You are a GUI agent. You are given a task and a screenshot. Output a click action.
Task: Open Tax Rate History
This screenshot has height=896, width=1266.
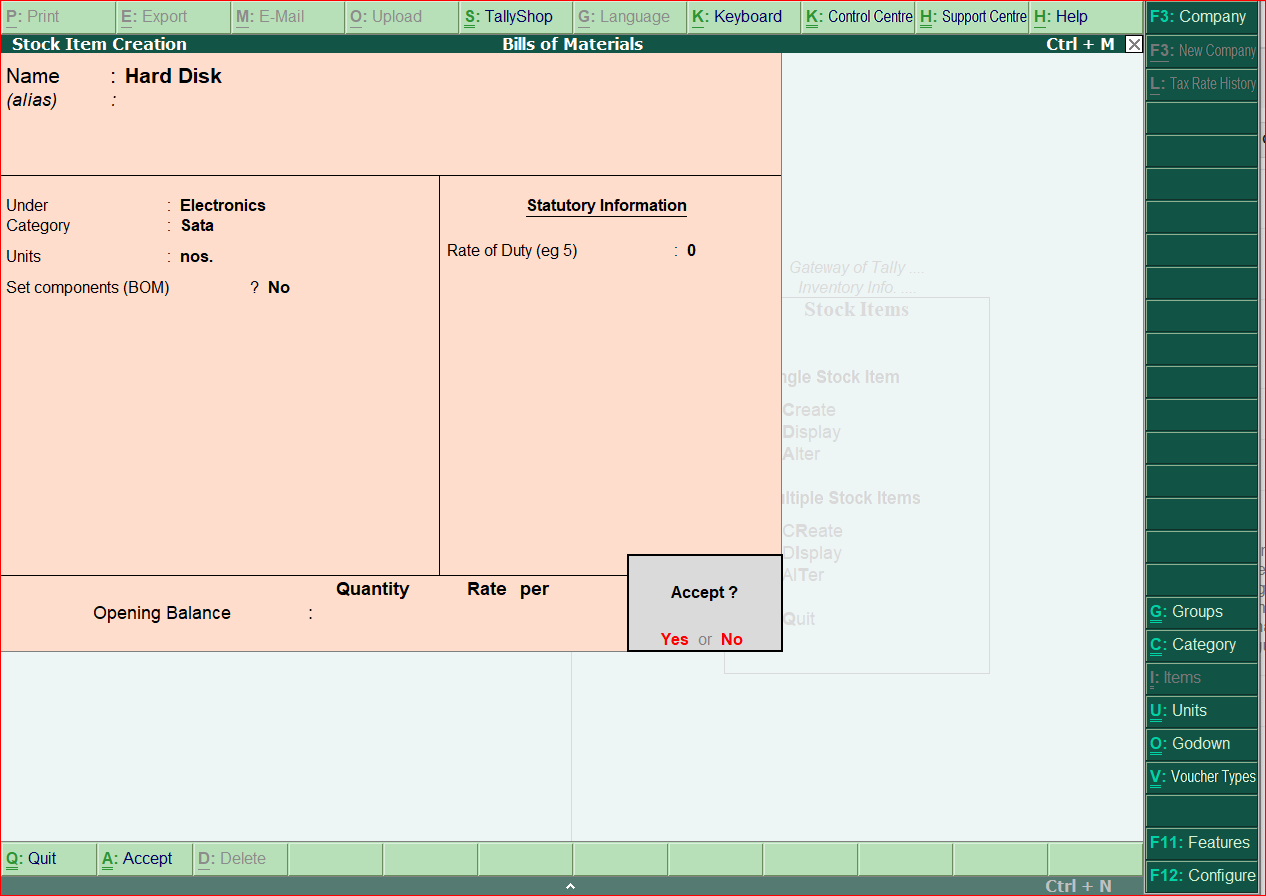click(x=1202, y=83)
